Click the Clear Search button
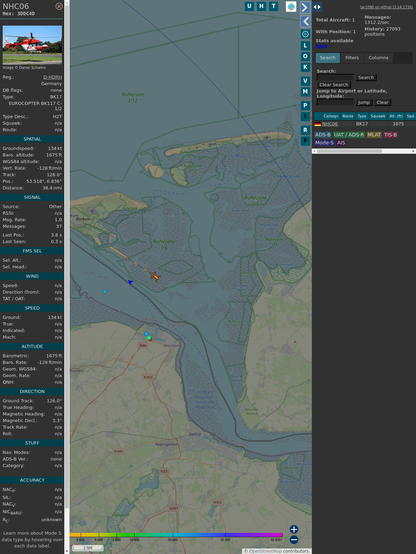 pyautogui.click(x=334, y=85)
